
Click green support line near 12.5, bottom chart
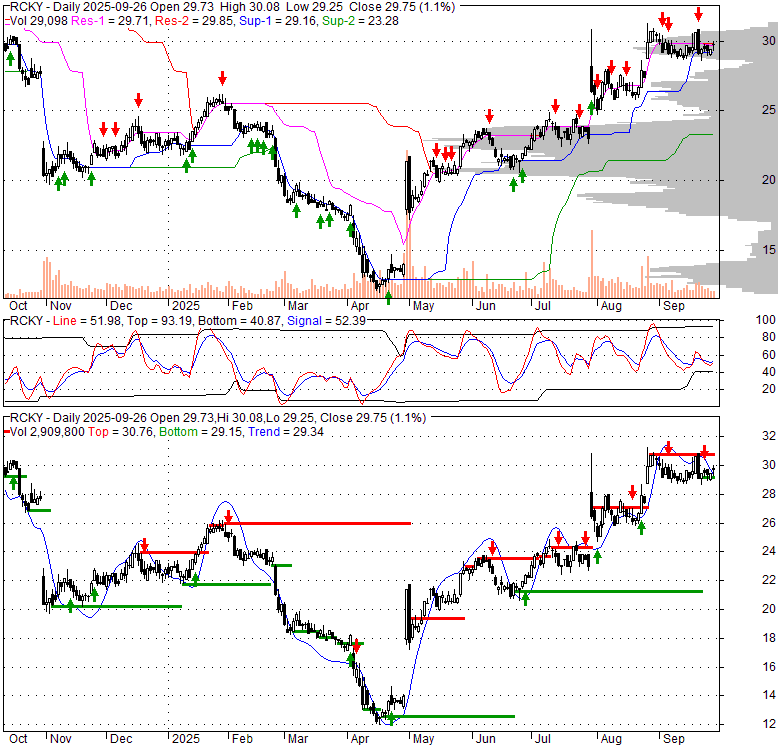click(451, 716)
